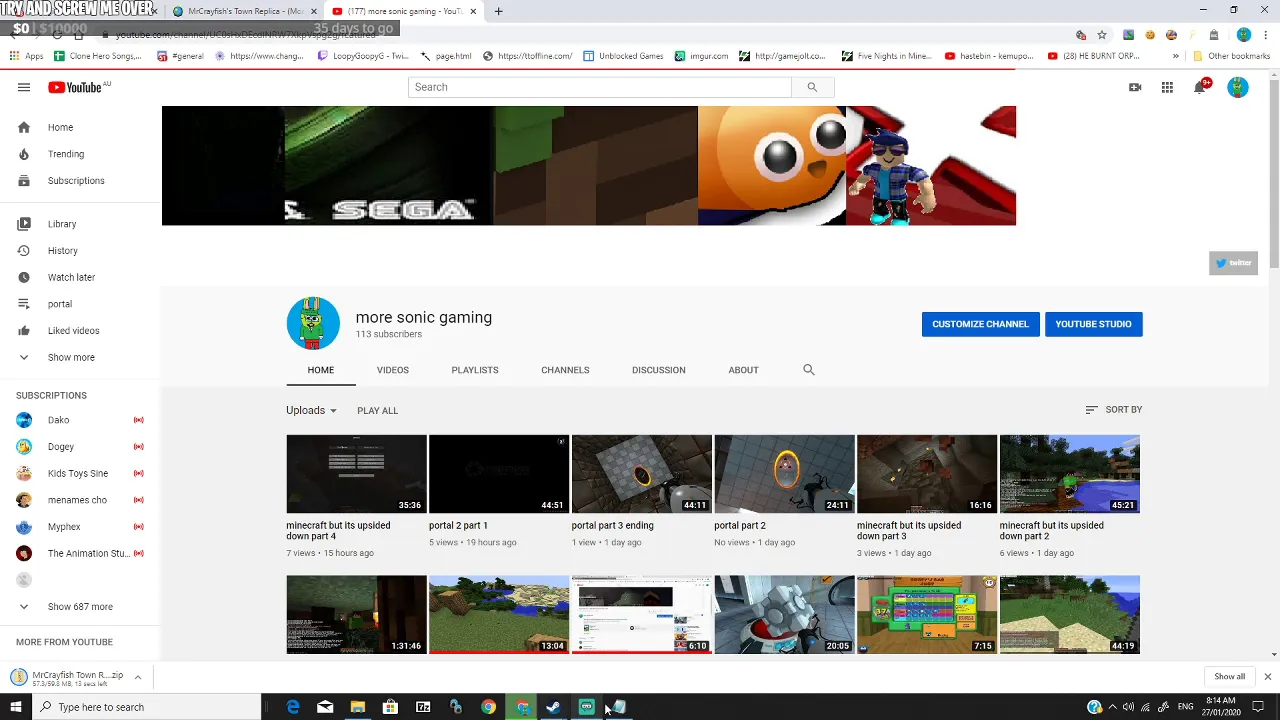Open the account avatar menu
This screenshot has height=720, width=1280.
[1238, 87]
